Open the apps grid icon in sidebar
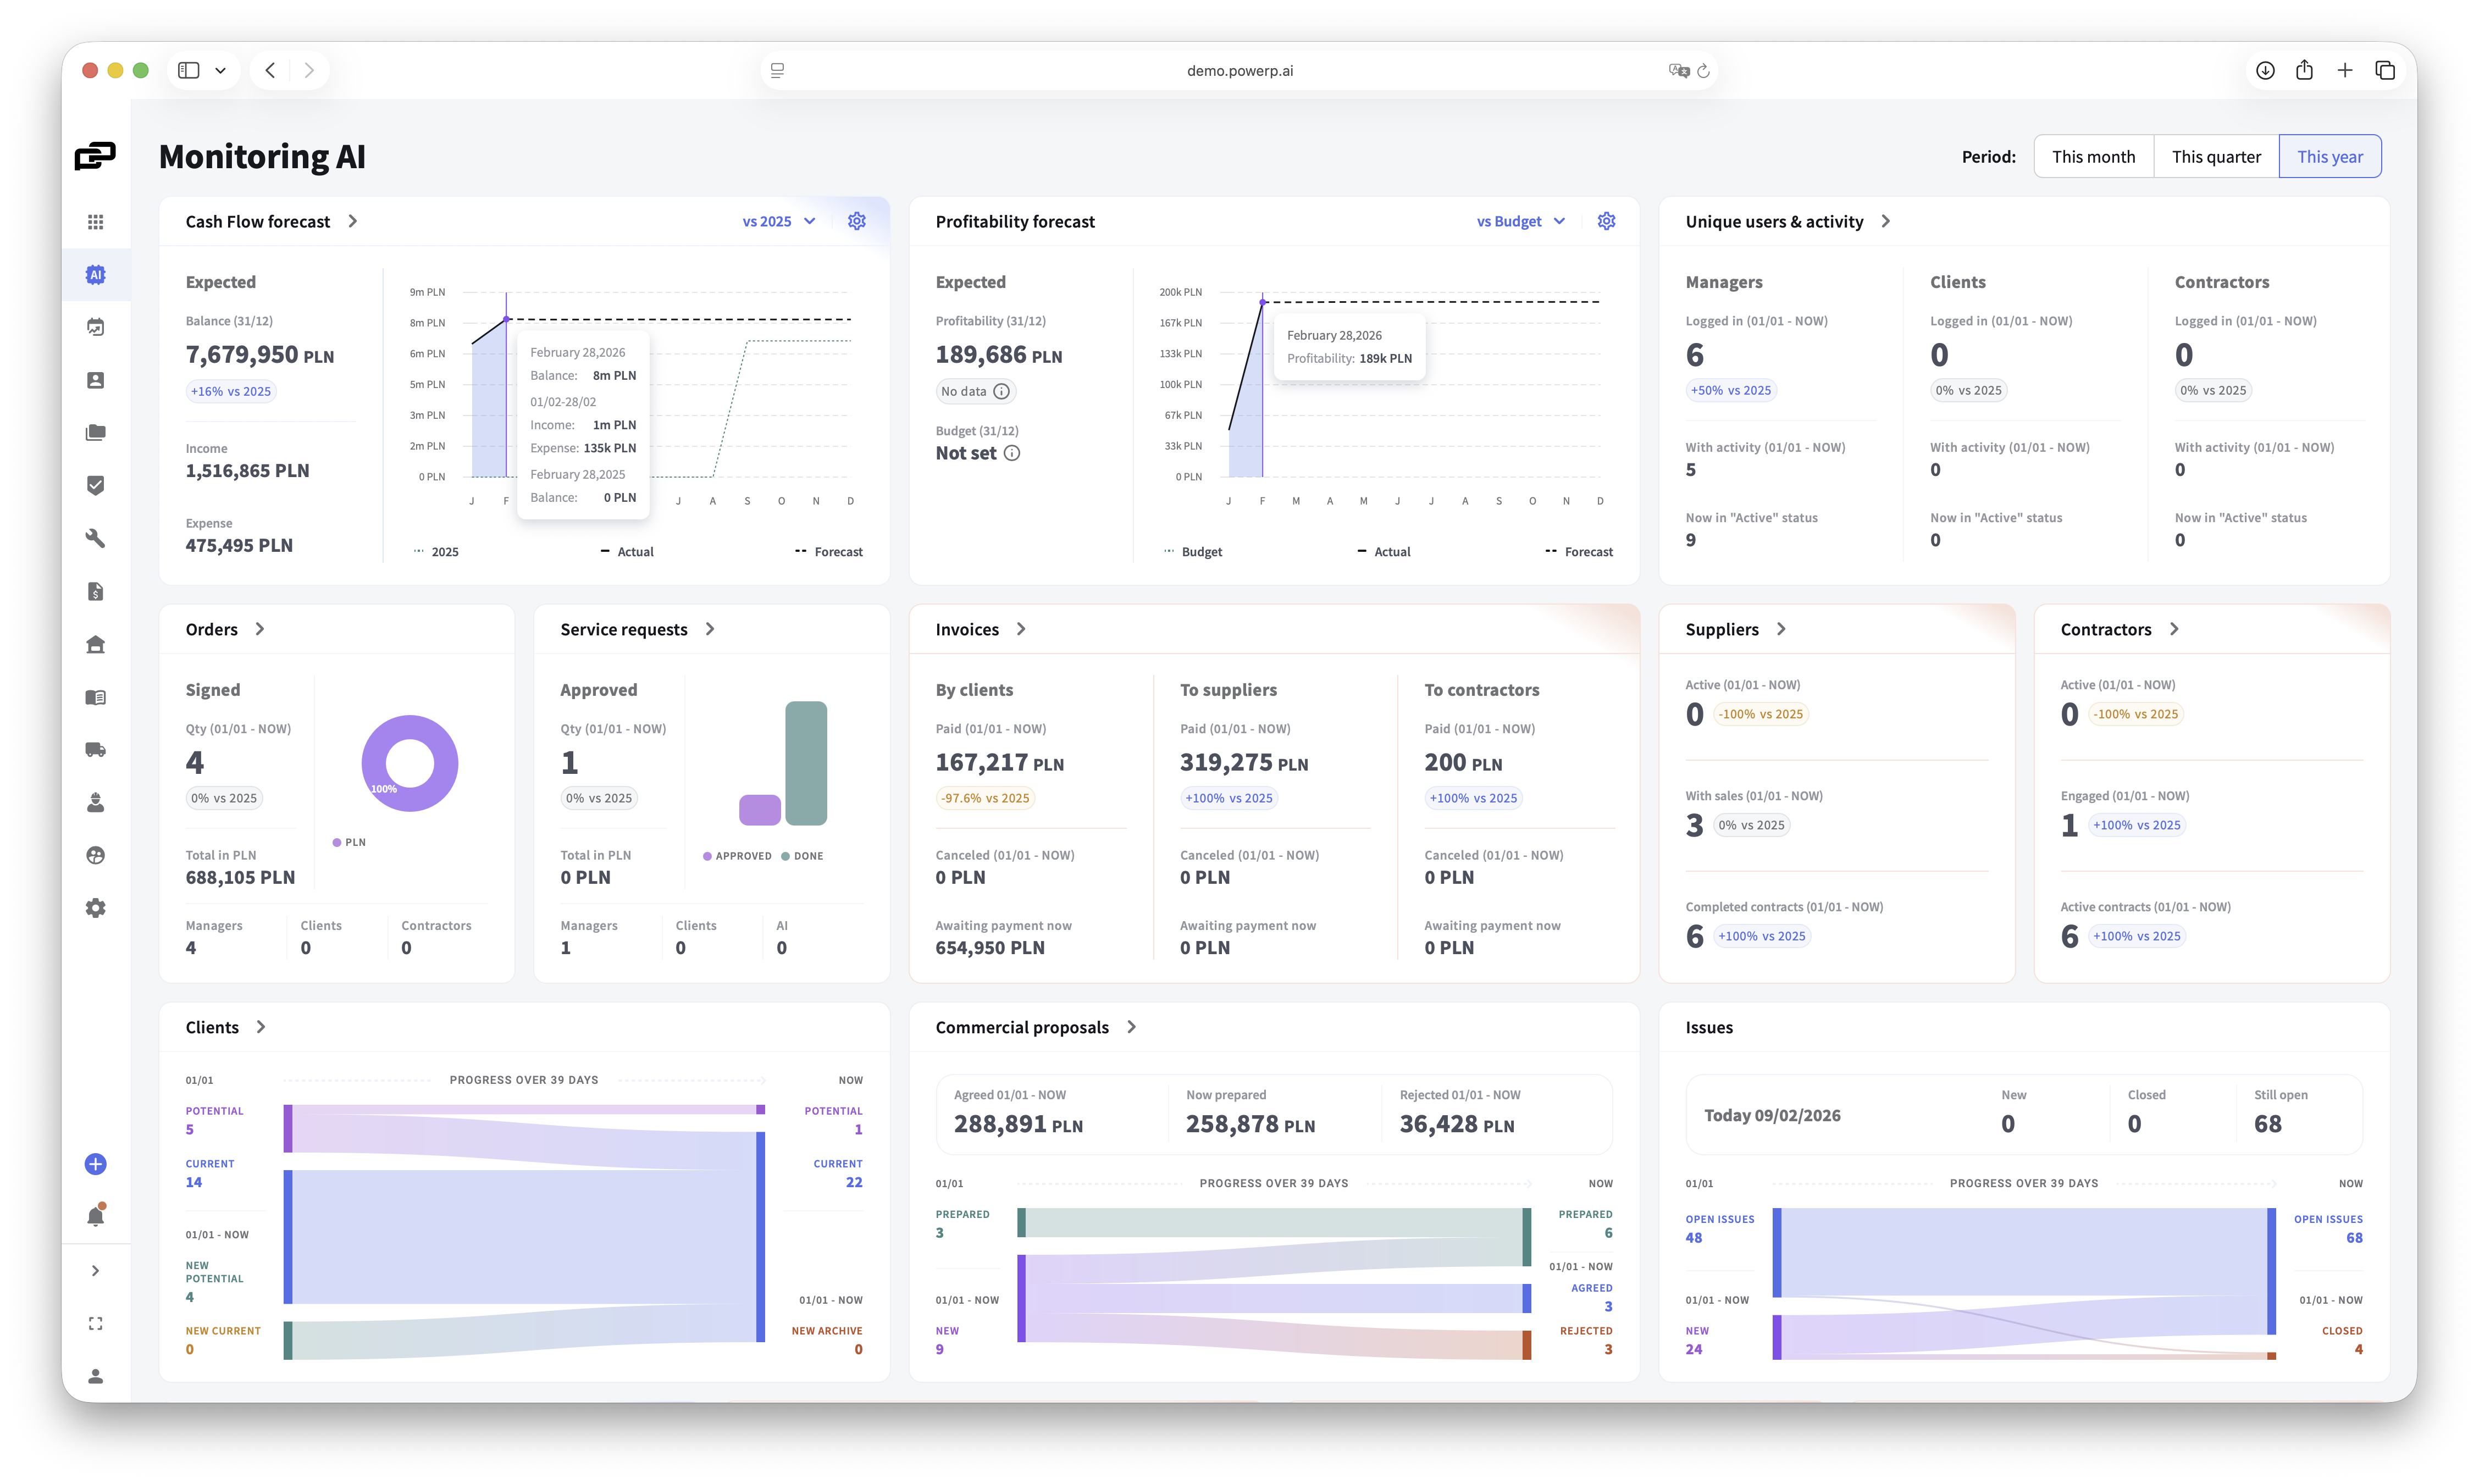2479x1484 pixels. [x=95, y=222]
